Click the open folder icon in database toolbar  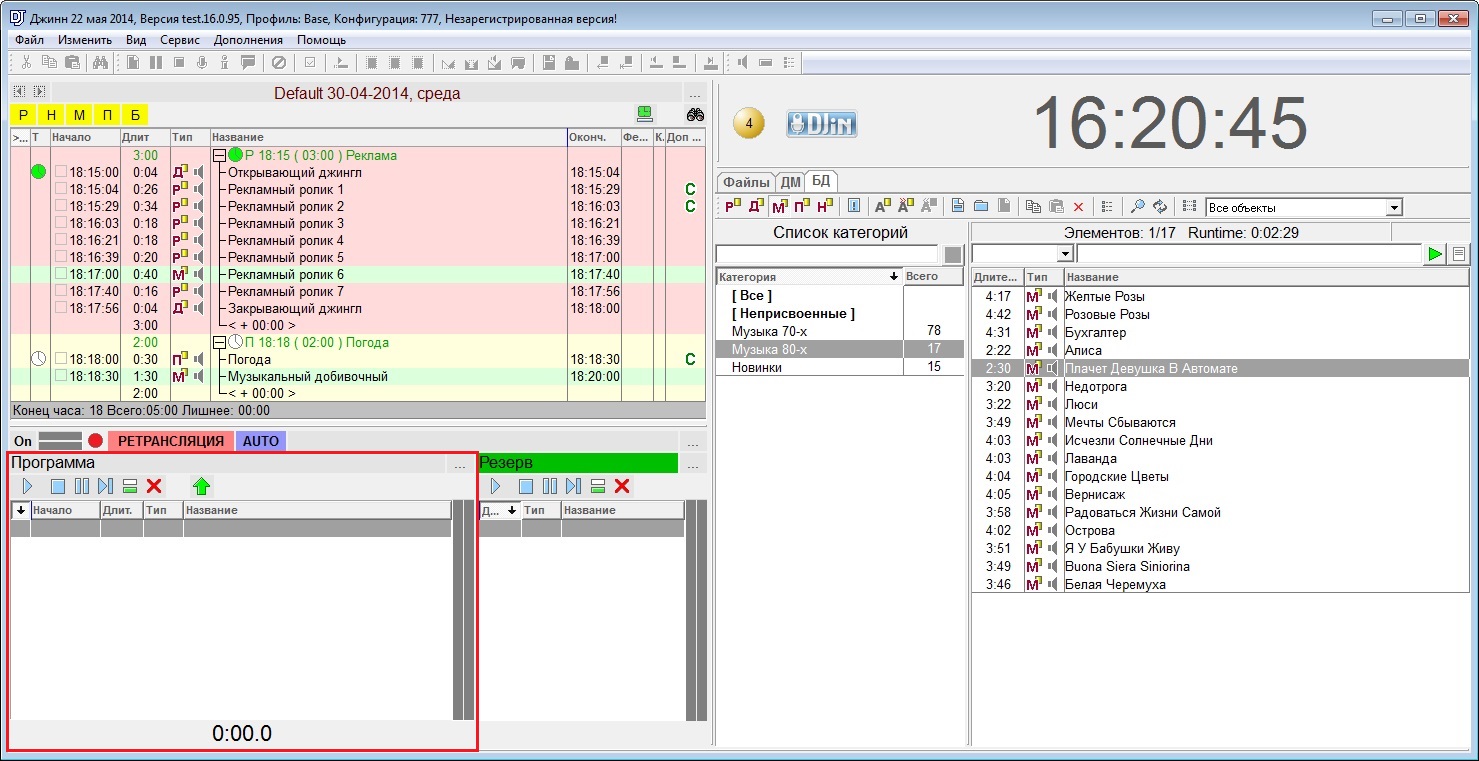point(981,206)
